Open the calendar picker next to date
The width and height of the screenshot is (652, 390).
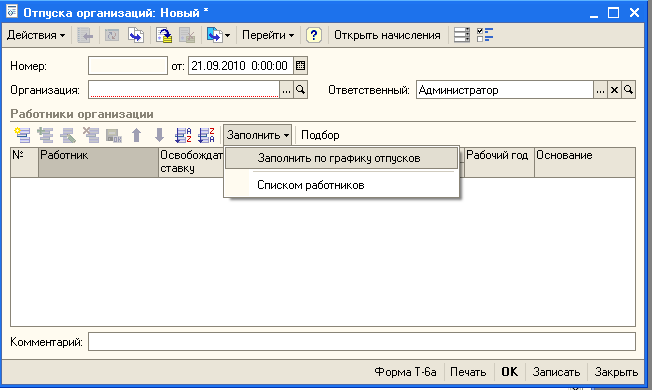[300, 66]
